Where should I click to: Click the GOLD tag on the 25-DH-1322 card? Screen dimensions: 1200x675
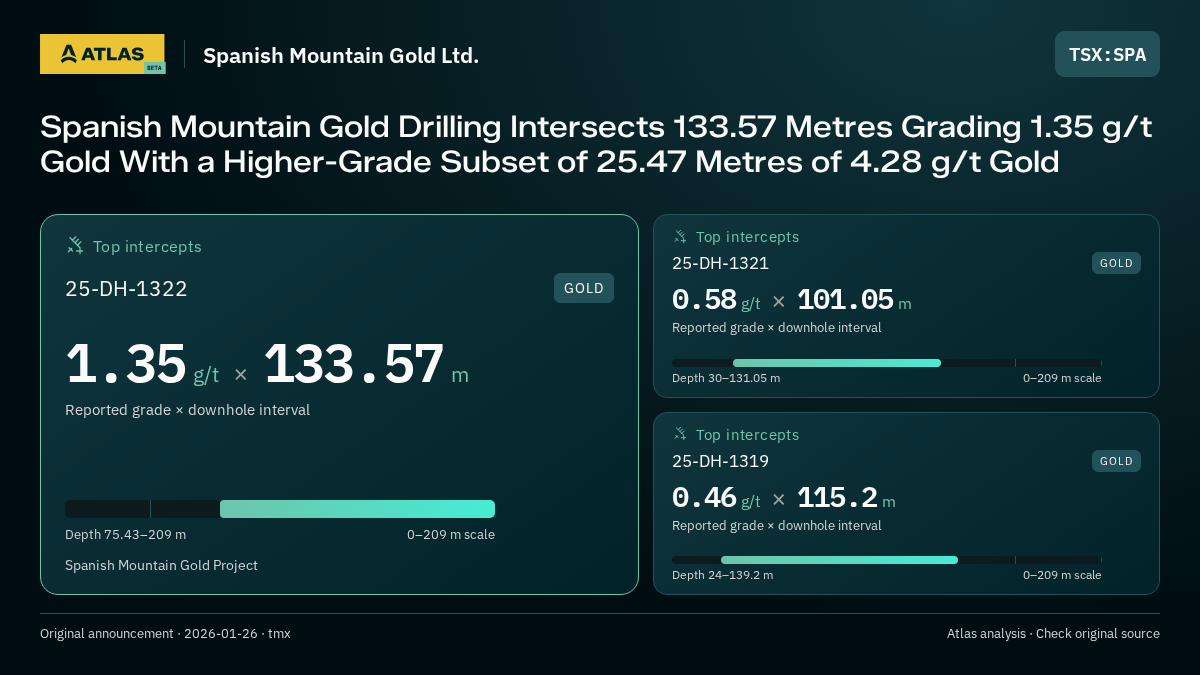pyautogui.click(x=584, y=288)
